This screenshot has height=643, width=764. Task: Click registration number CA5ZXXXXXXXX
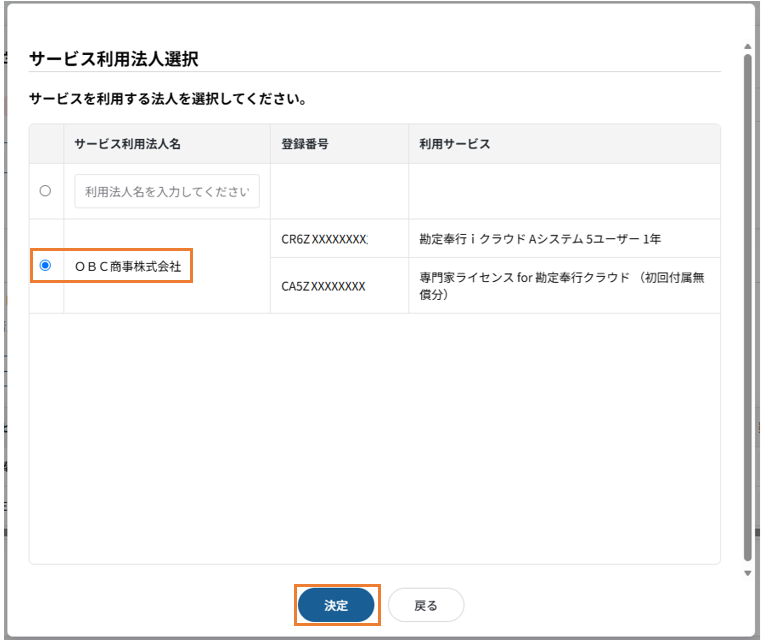click(324, 286)
